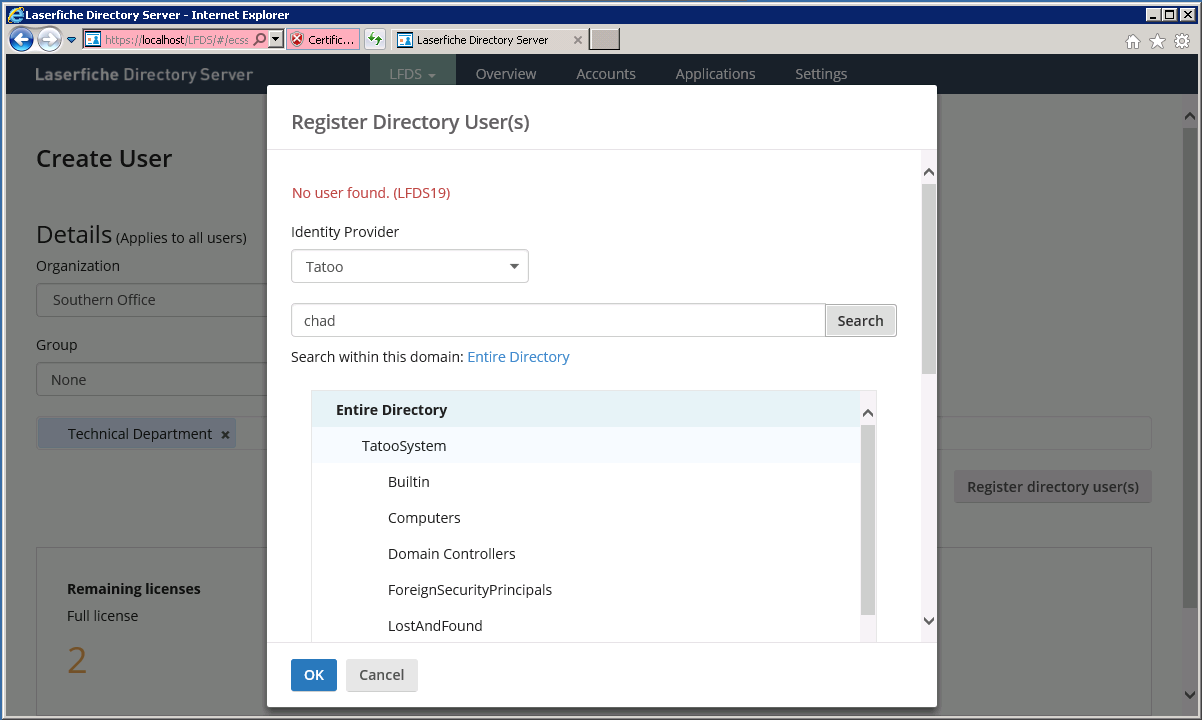Screen dimensions: 1202x721
Task: Click the Remaining licenses count 2
Action: 77,660
